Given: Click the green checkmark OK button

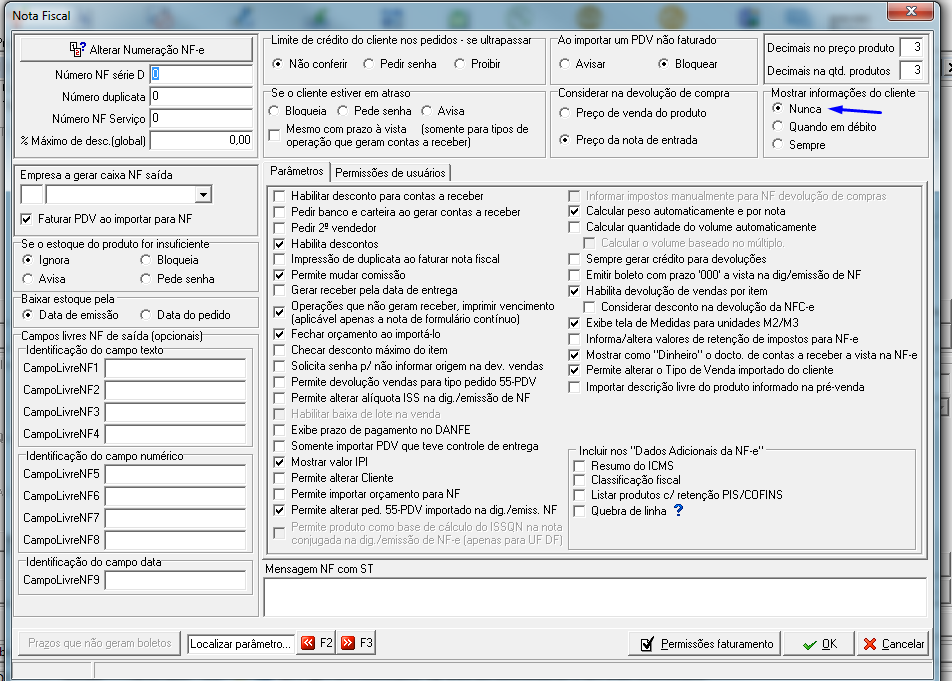Looking at the screenshot, I should [x=819, y=644].
